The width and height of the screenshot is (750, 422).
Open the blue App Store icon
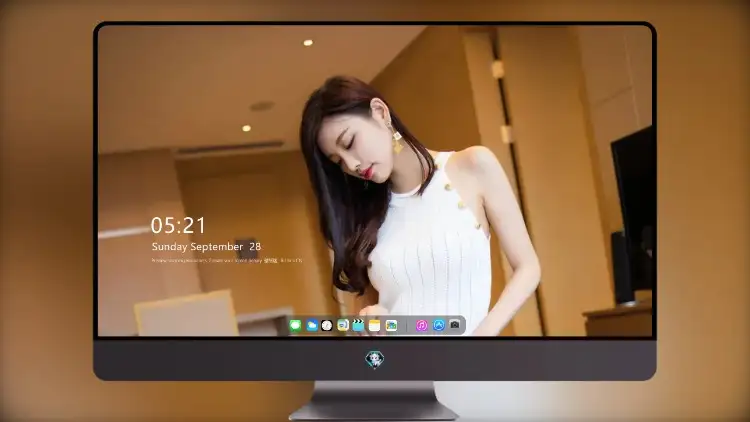(x=439, y=325)
